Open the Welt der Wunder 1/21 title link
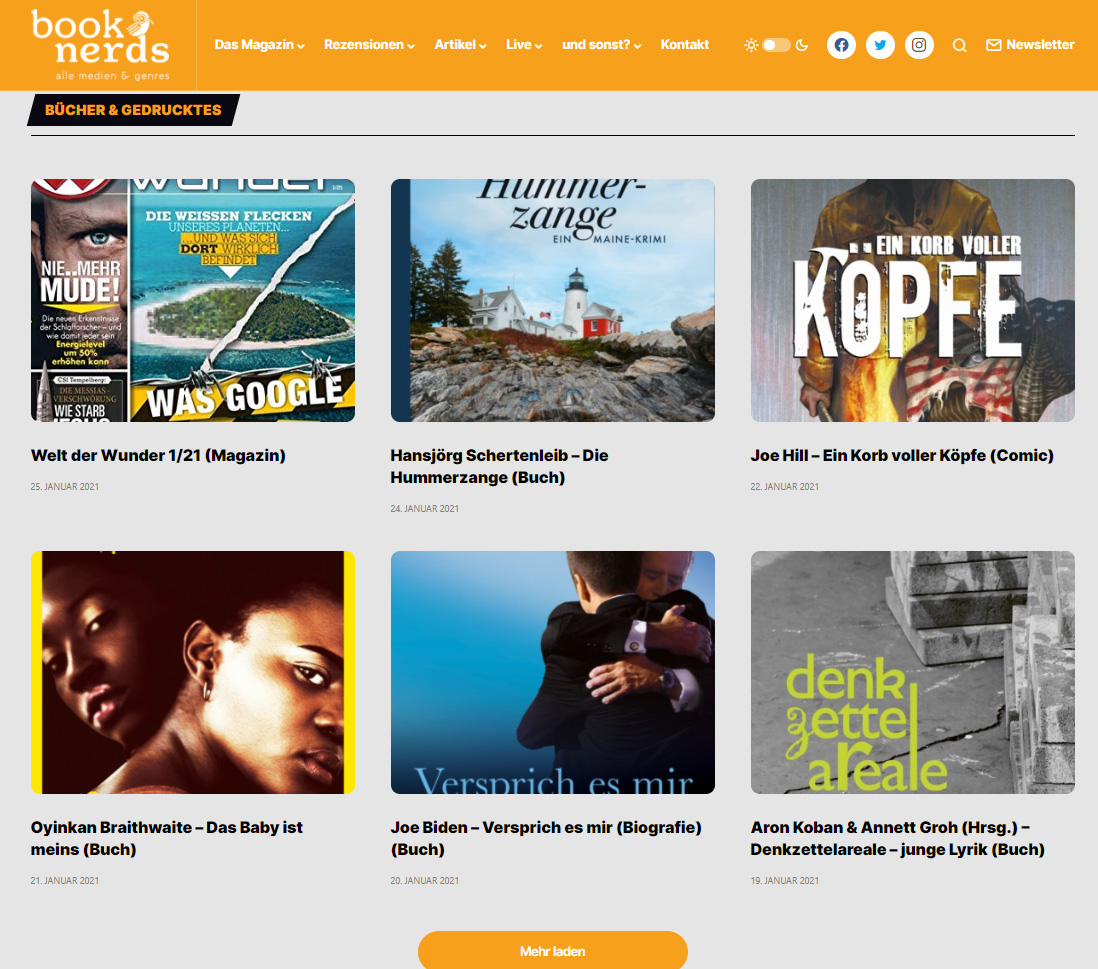Screen dimensions: 1098x969 click(x=158, y=455)
